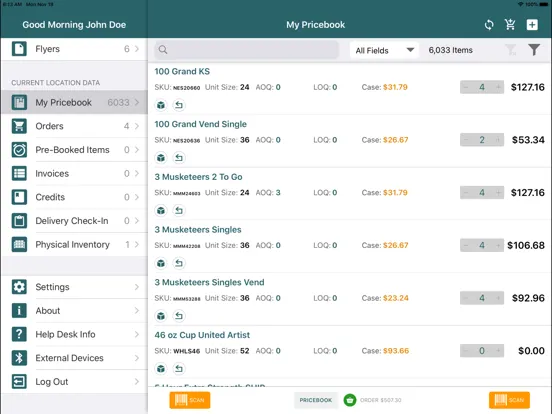Open the All Fields dropdown
This screenshot has height=414, width=552.
pos(384,50)
